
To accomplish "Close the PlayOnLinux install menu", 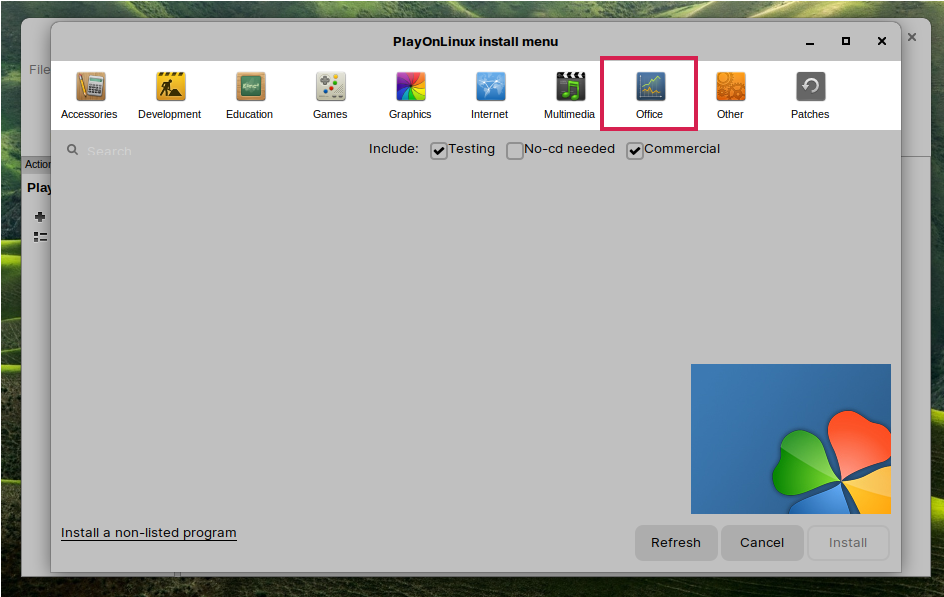I will point(882,41).
